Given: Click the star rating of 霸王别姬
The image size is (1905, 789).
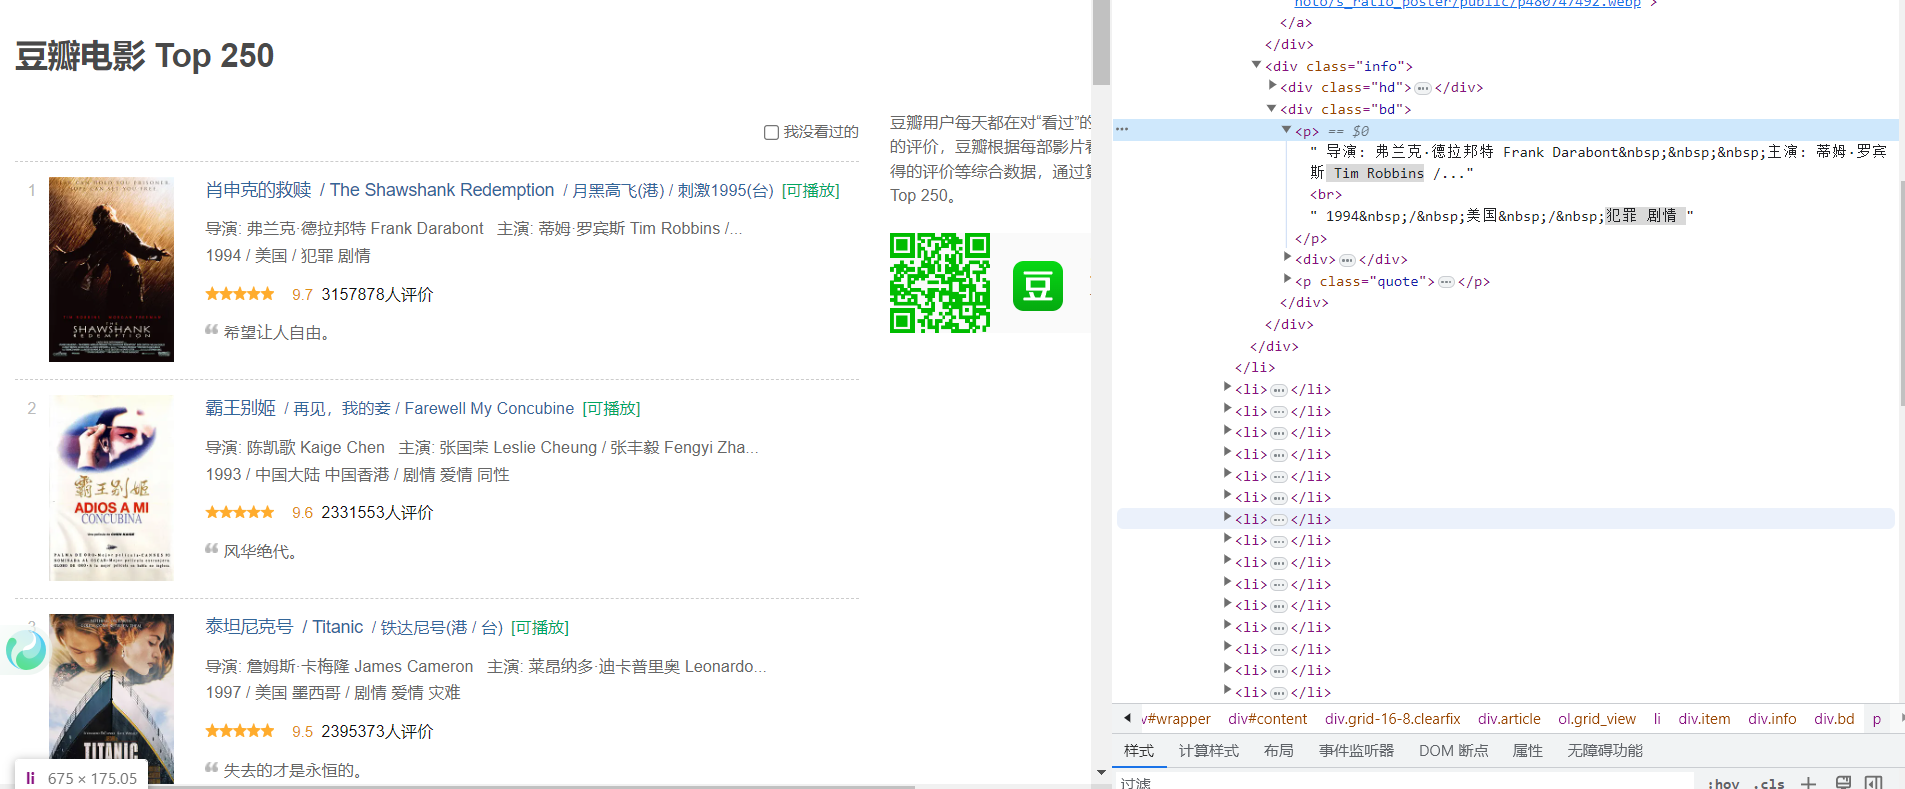Looking at the screenshot, I should (x=240, y=512).
